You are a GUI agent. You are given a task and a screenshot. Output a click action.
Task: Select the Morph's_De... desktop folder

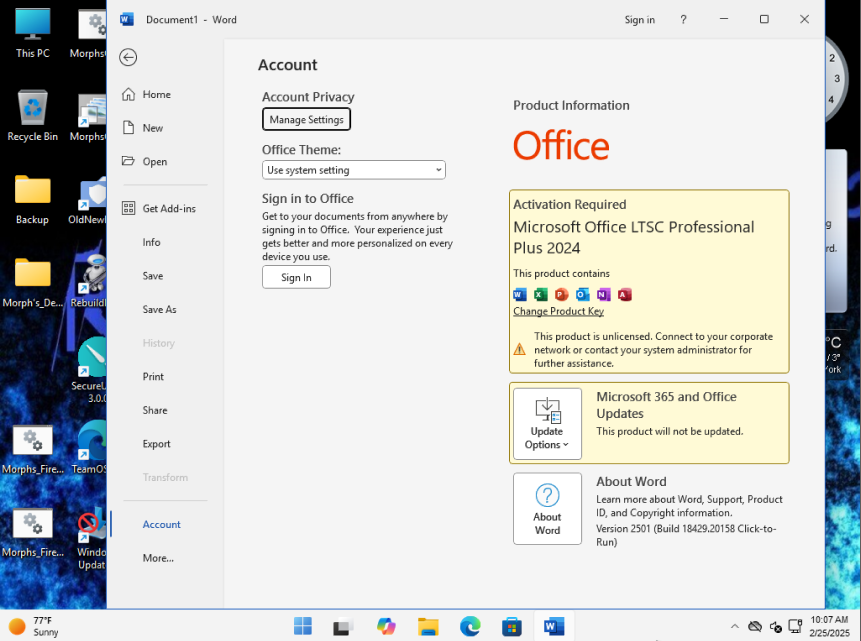coord(32,282)
